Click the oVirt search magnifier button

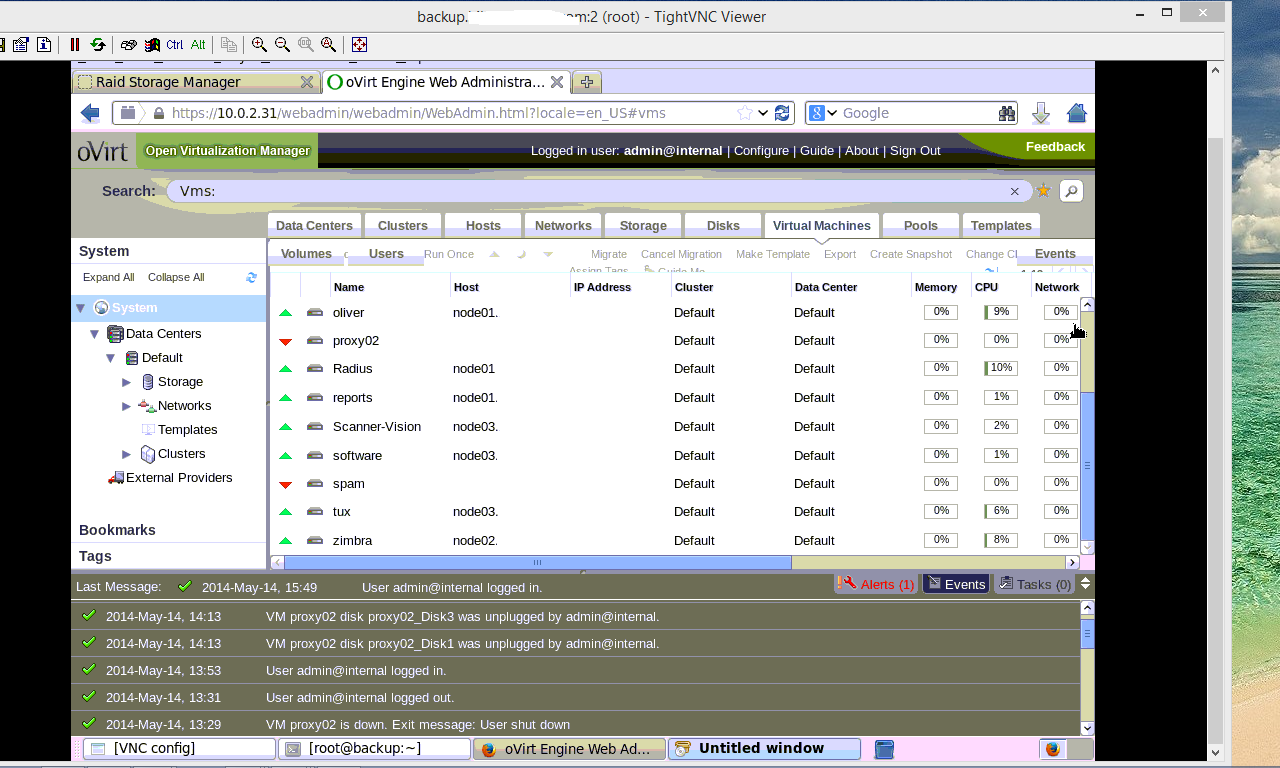[1070, 191]
